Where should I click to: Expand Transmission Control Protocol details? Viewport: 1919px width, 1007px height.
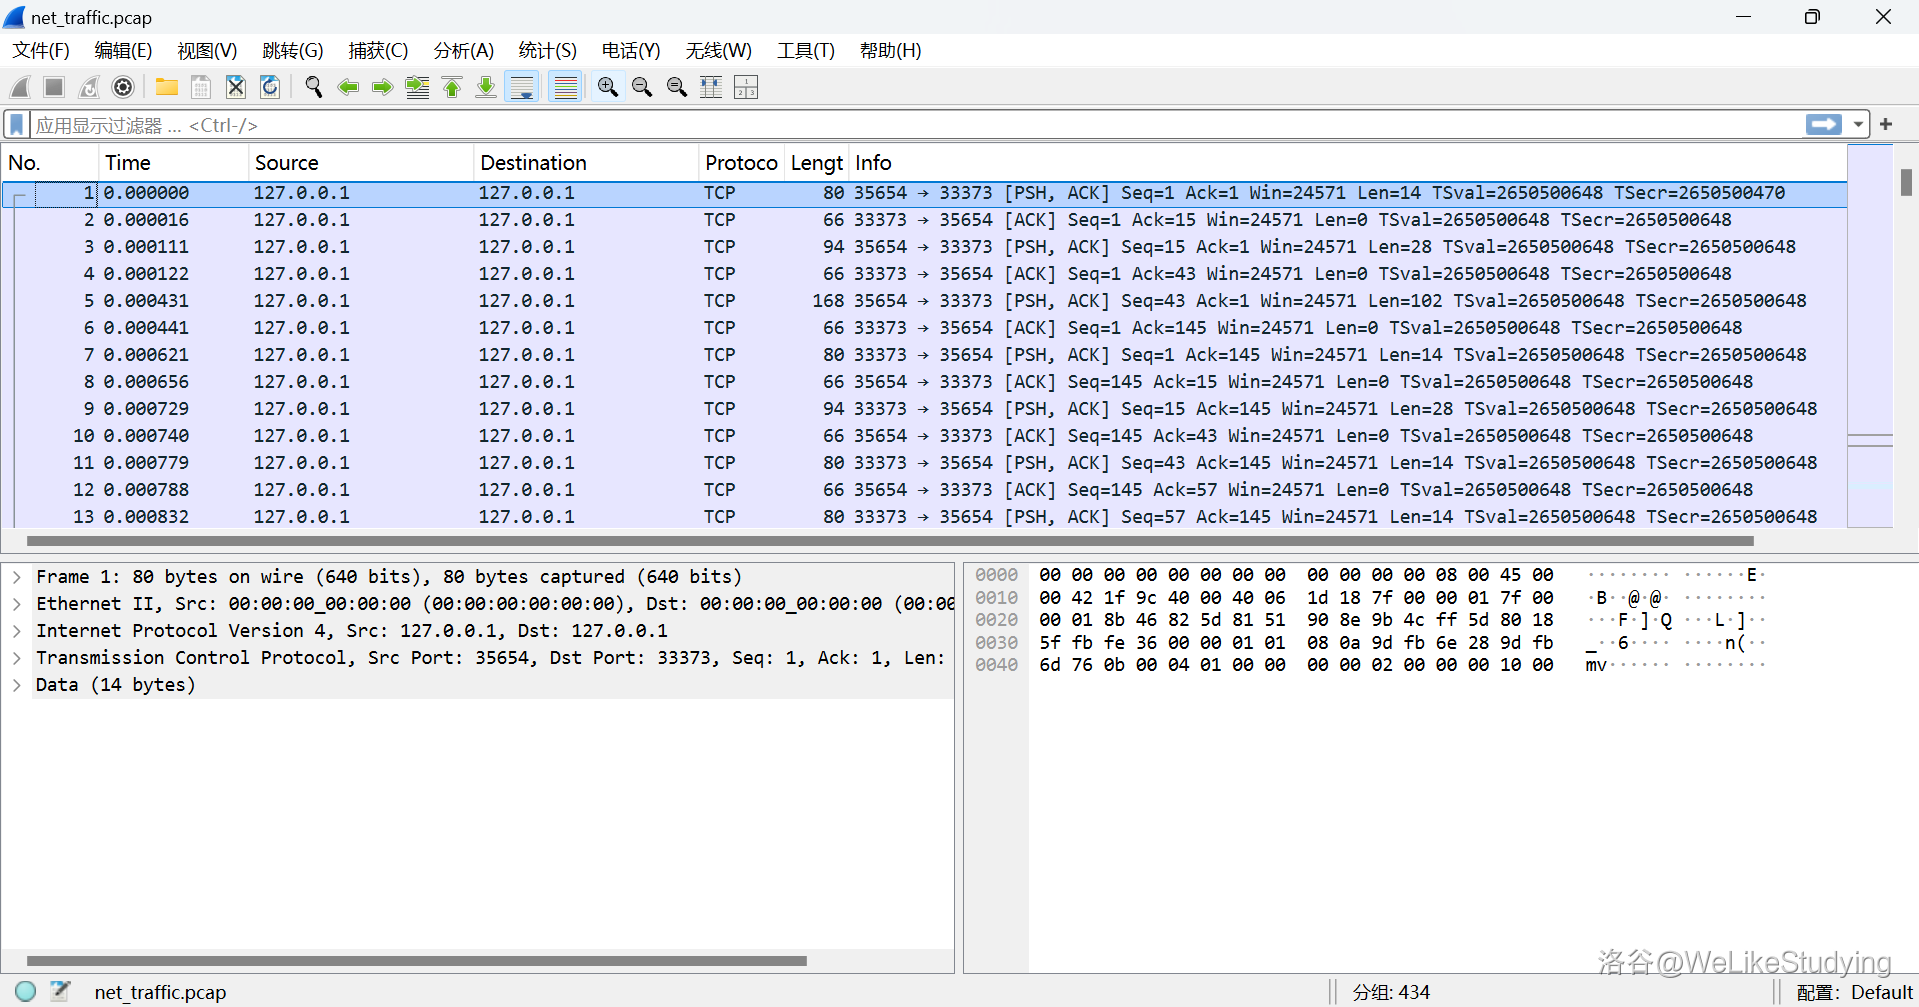pyautogui.click(x=17, y=658)
